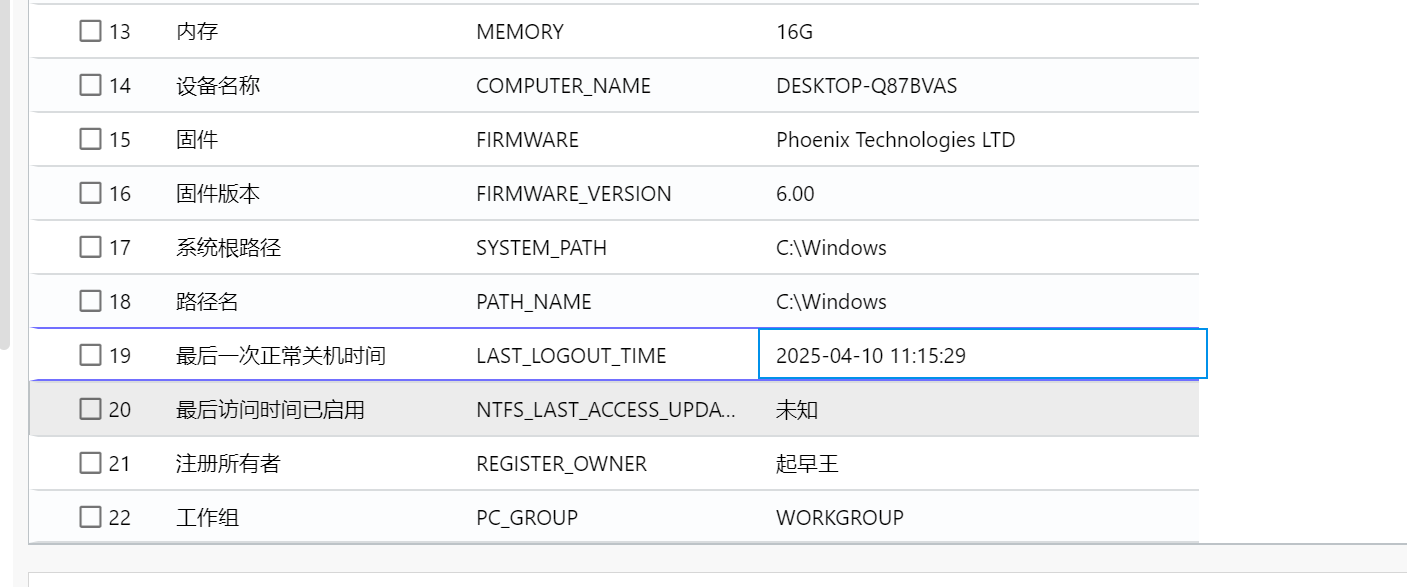Screen dimensions: 1407x587
Task: Click the WORKGROUP value cell
Action: pyautogui.click(x=839, y=518)
